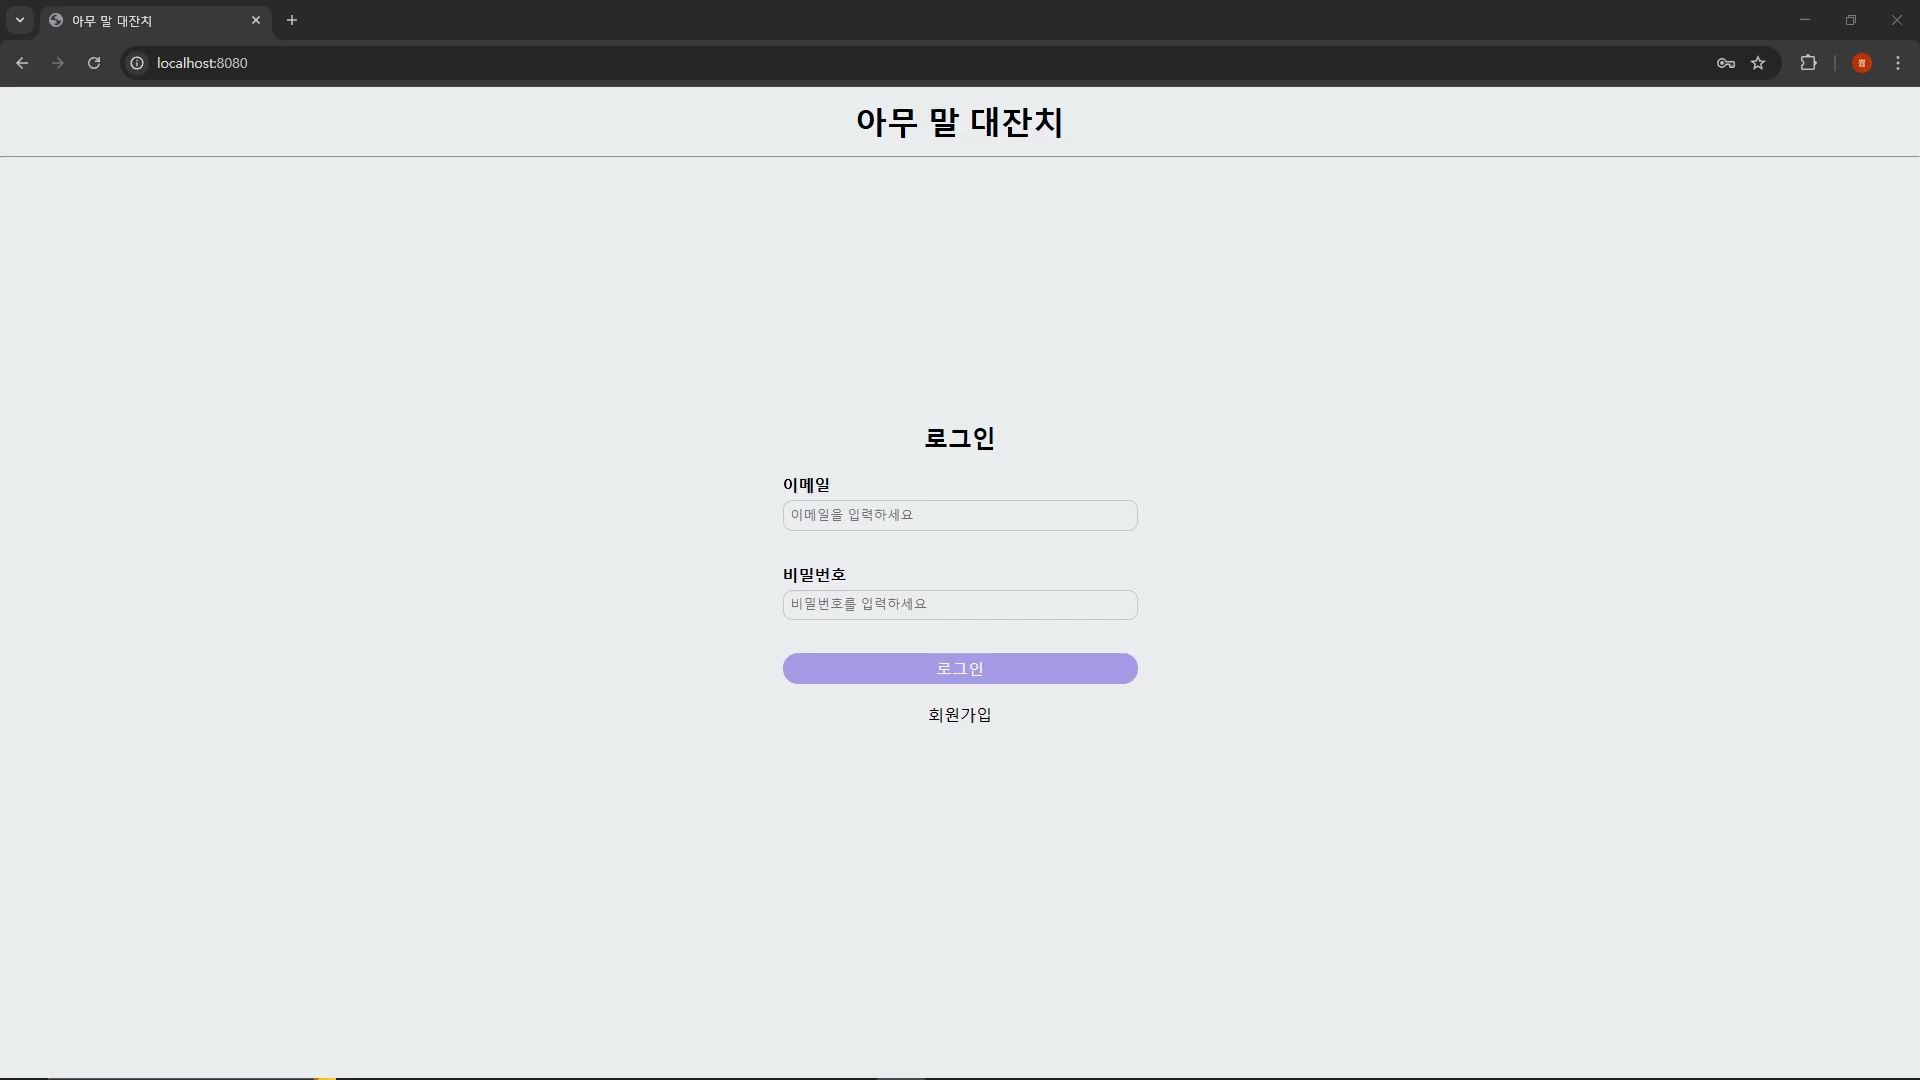The image size is (1920, 1080).
Task: Submit with the purple 로그인 button
Action: tap(960, 669)
